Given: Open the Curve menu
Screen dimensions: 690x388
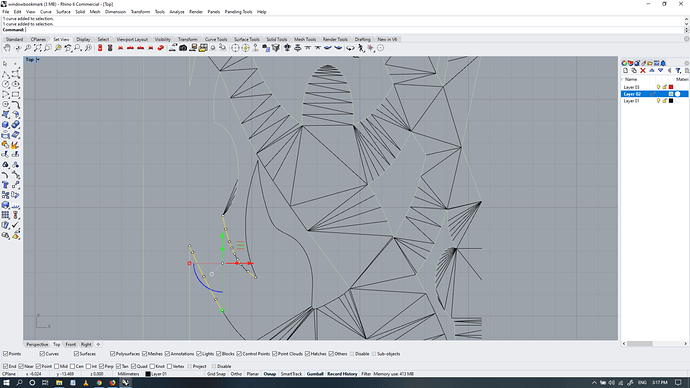Looking at the screenshot, I should (x=46, y=12).
